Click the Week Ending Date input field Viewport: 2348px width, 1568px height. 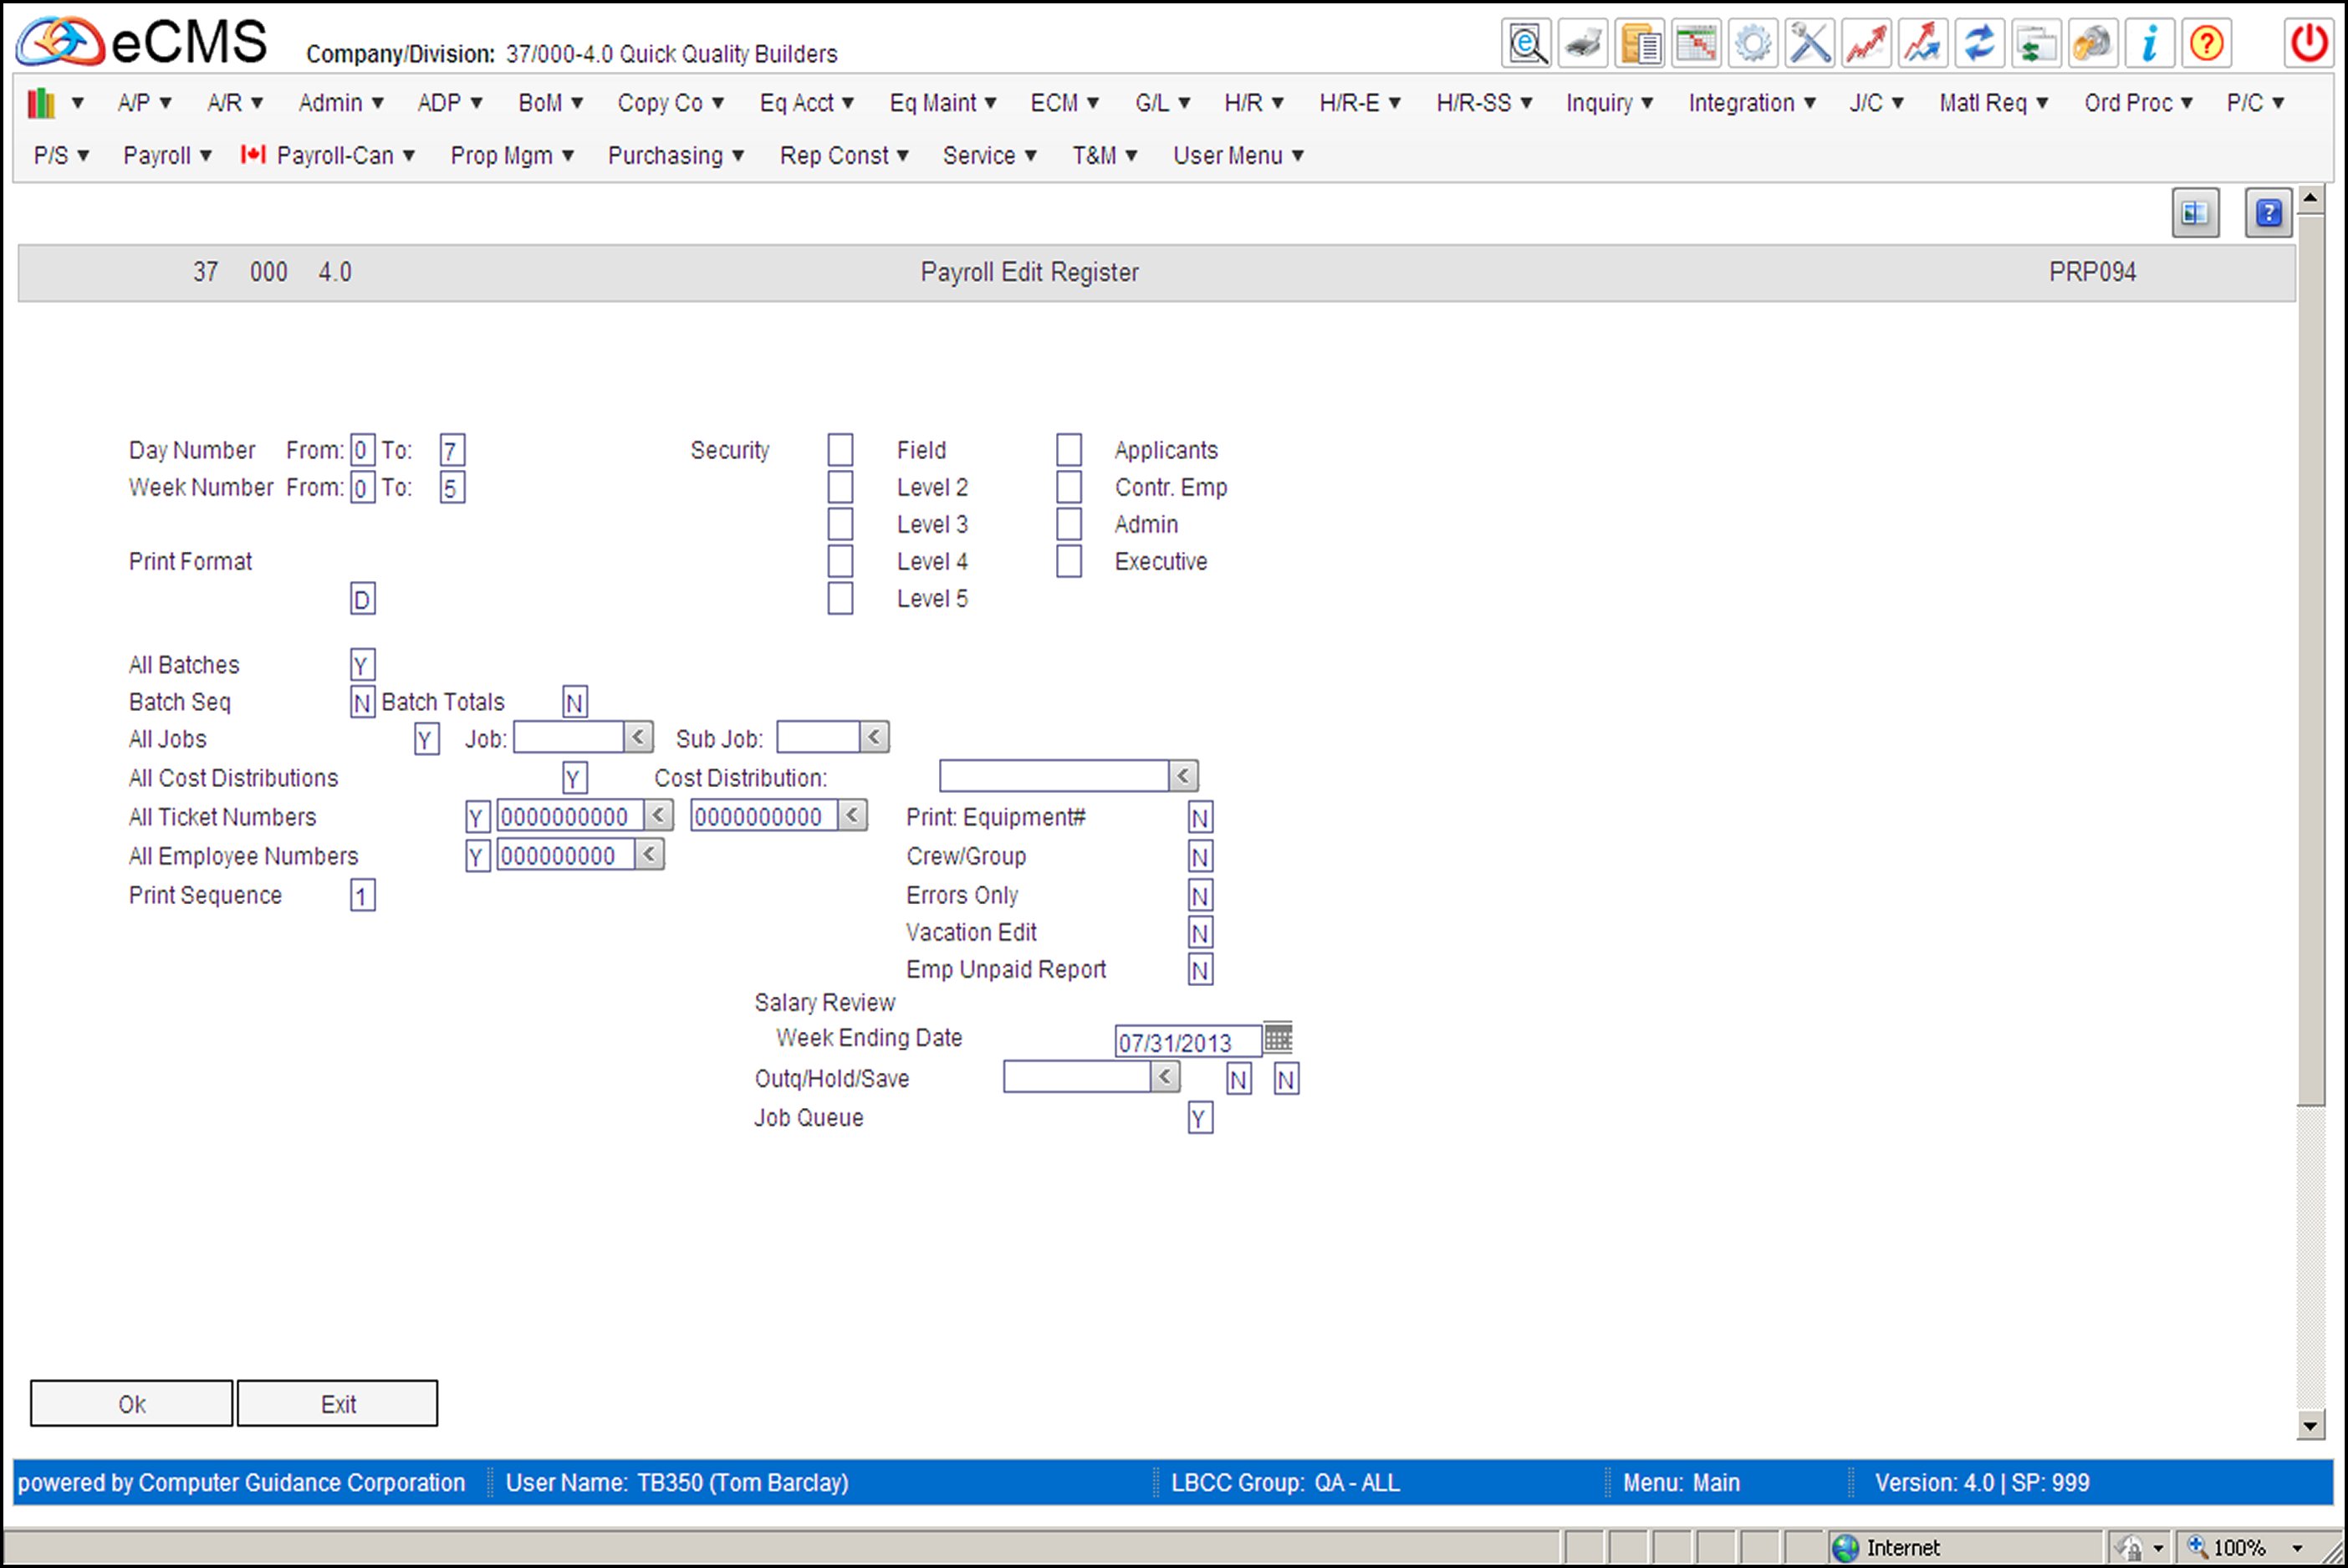click(1186, 1042)
